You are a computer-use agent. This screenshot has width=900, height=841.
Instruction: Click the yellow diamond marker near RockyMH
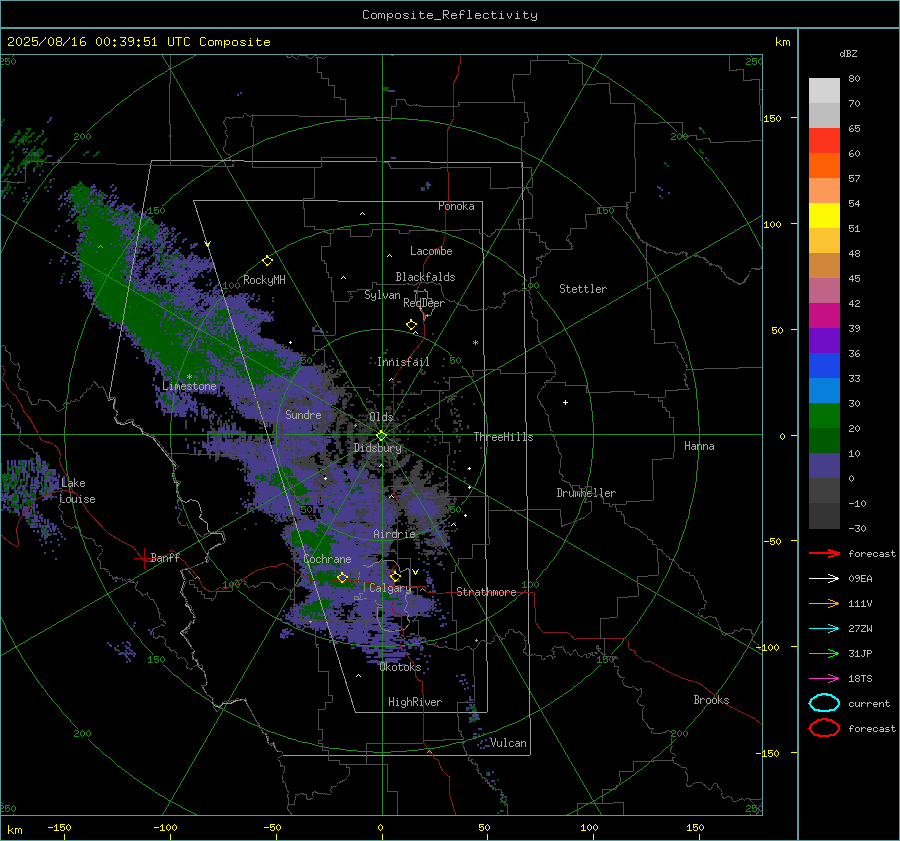pos(267,261)
